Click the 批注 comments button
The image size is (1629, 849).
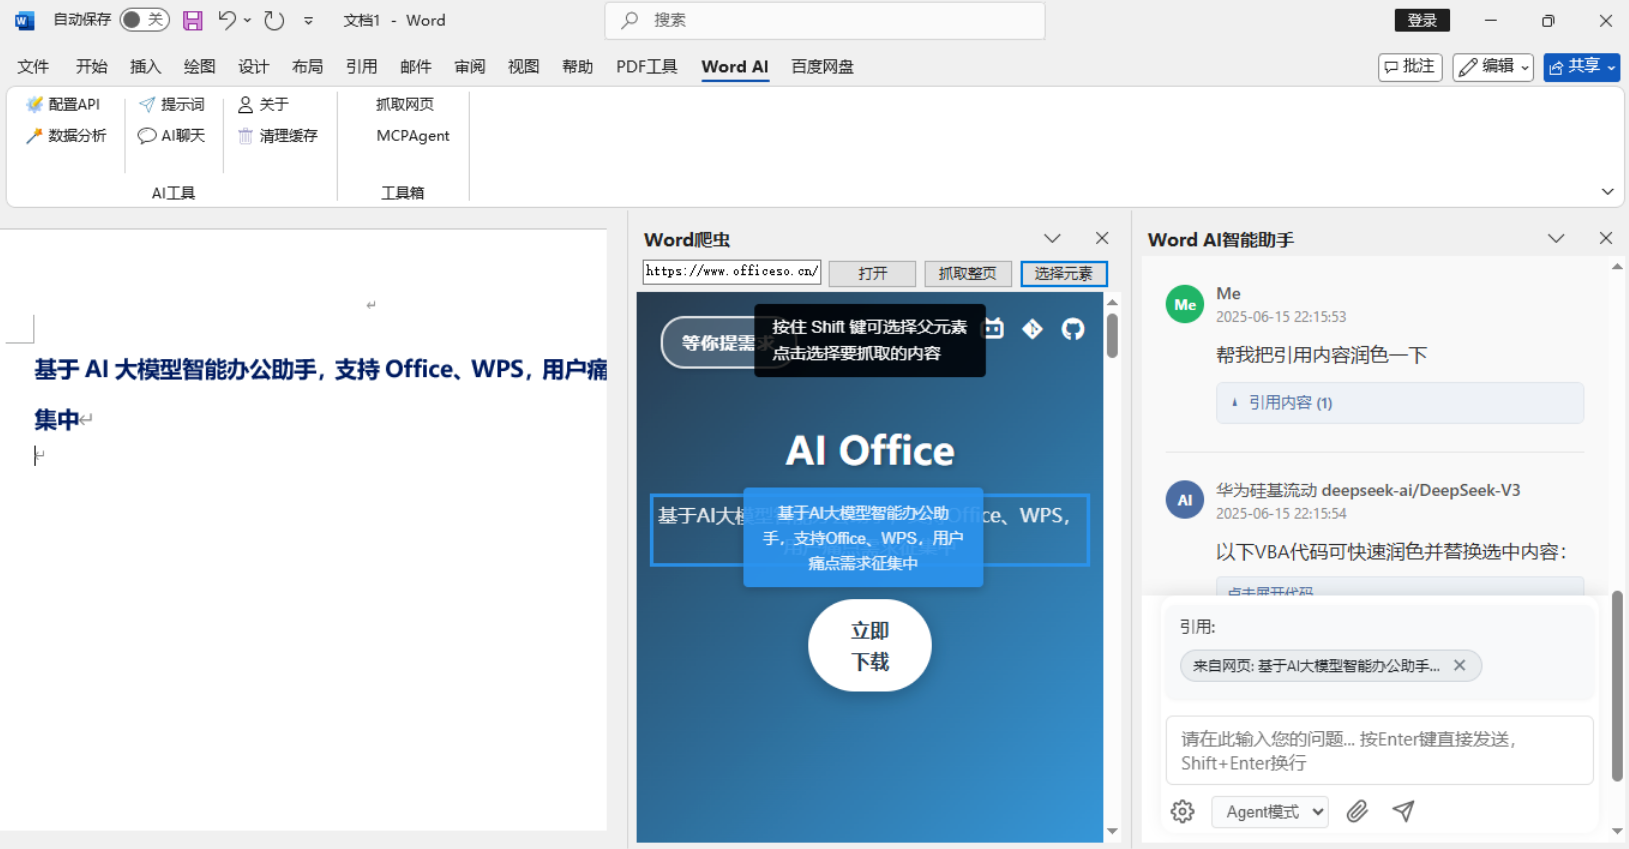(x=1410, y=67)
